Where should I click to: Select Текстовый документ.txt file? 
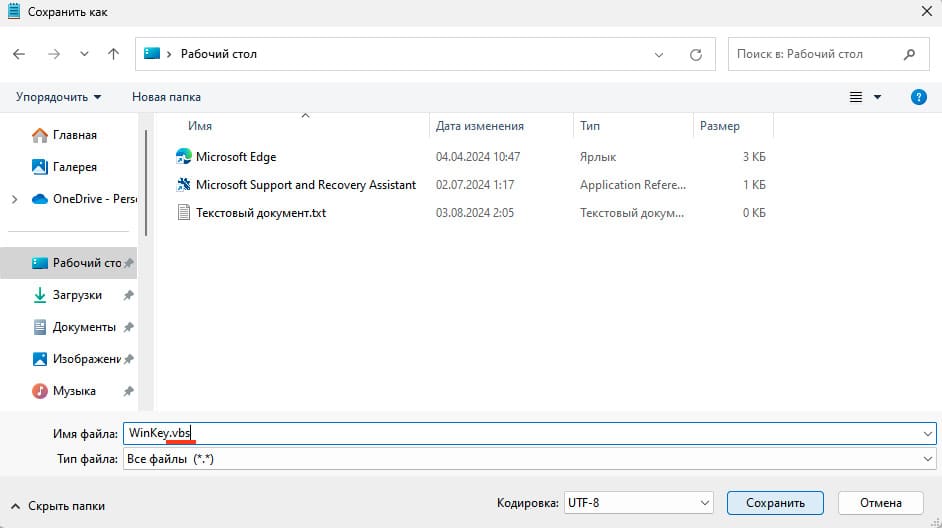[x=260, y=213]
